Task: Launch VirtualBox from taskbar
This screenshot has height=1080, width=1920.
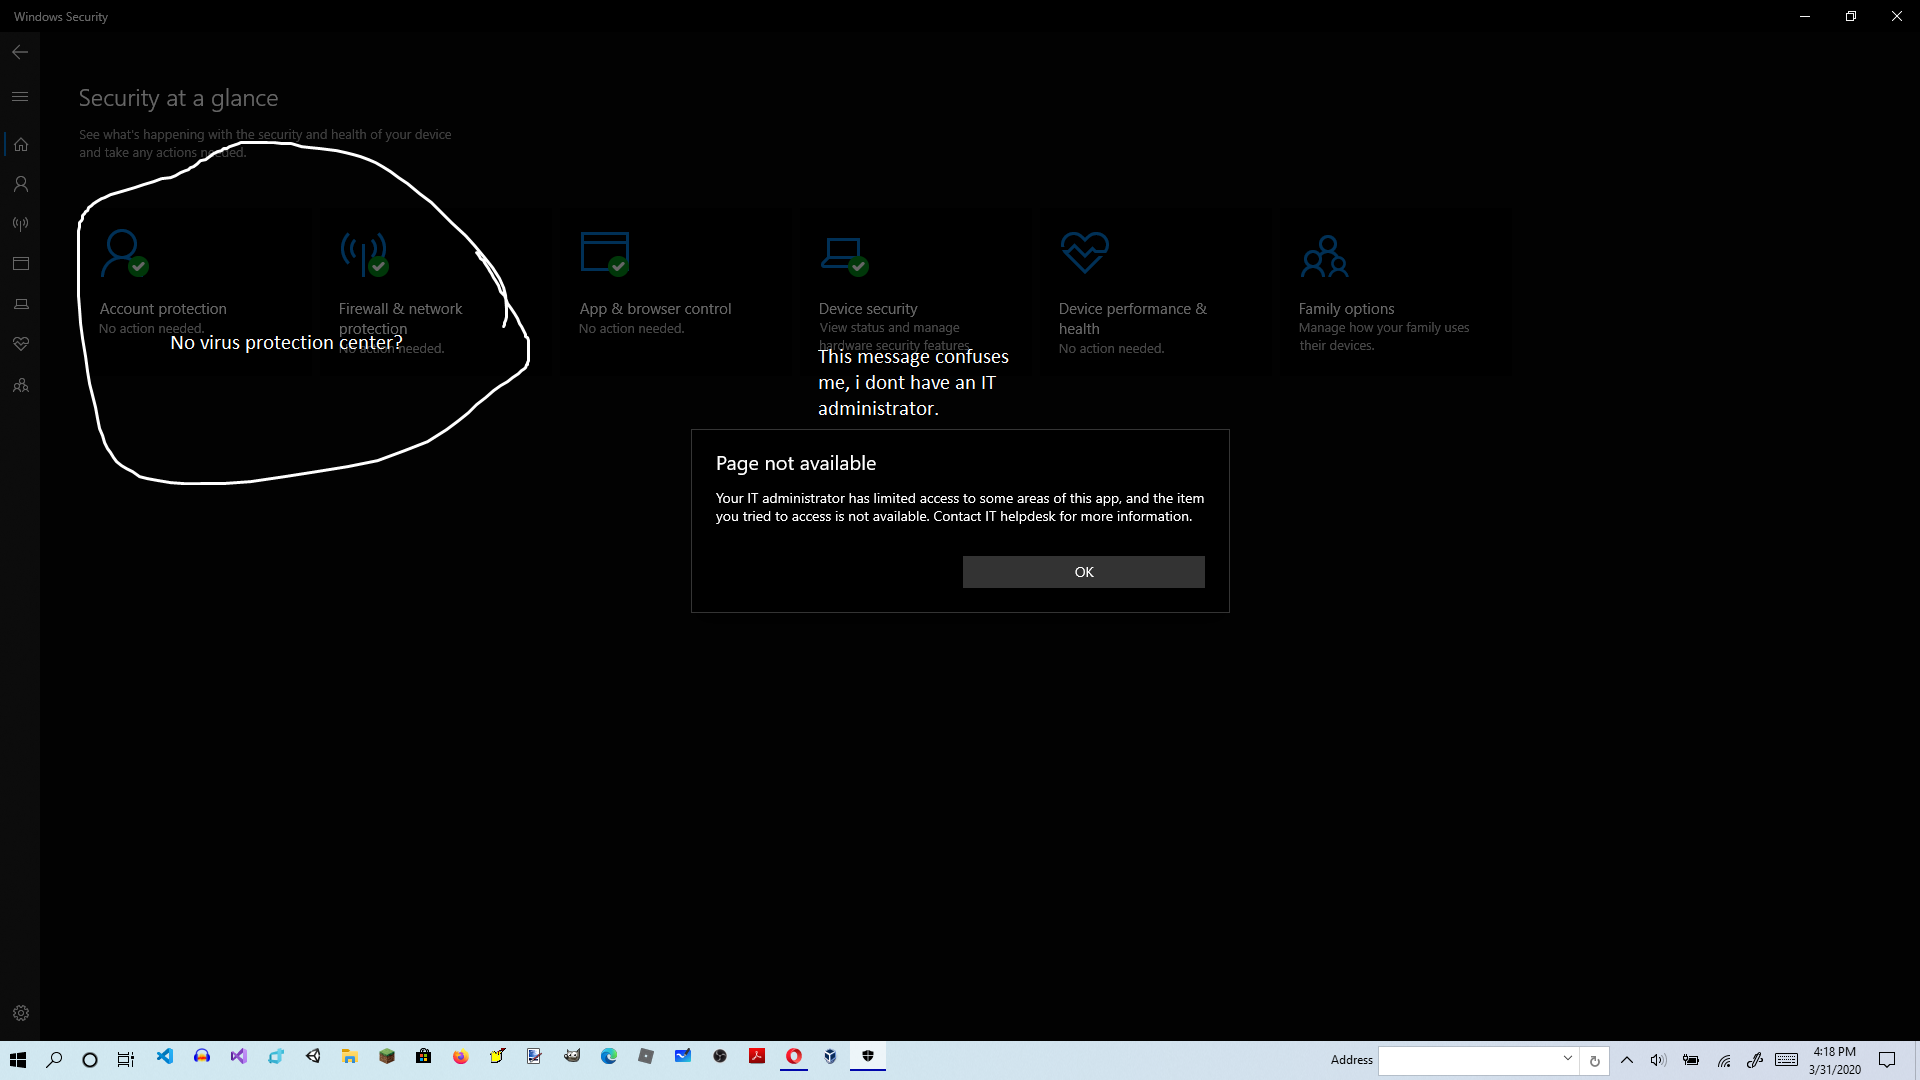Action: 831,1056
